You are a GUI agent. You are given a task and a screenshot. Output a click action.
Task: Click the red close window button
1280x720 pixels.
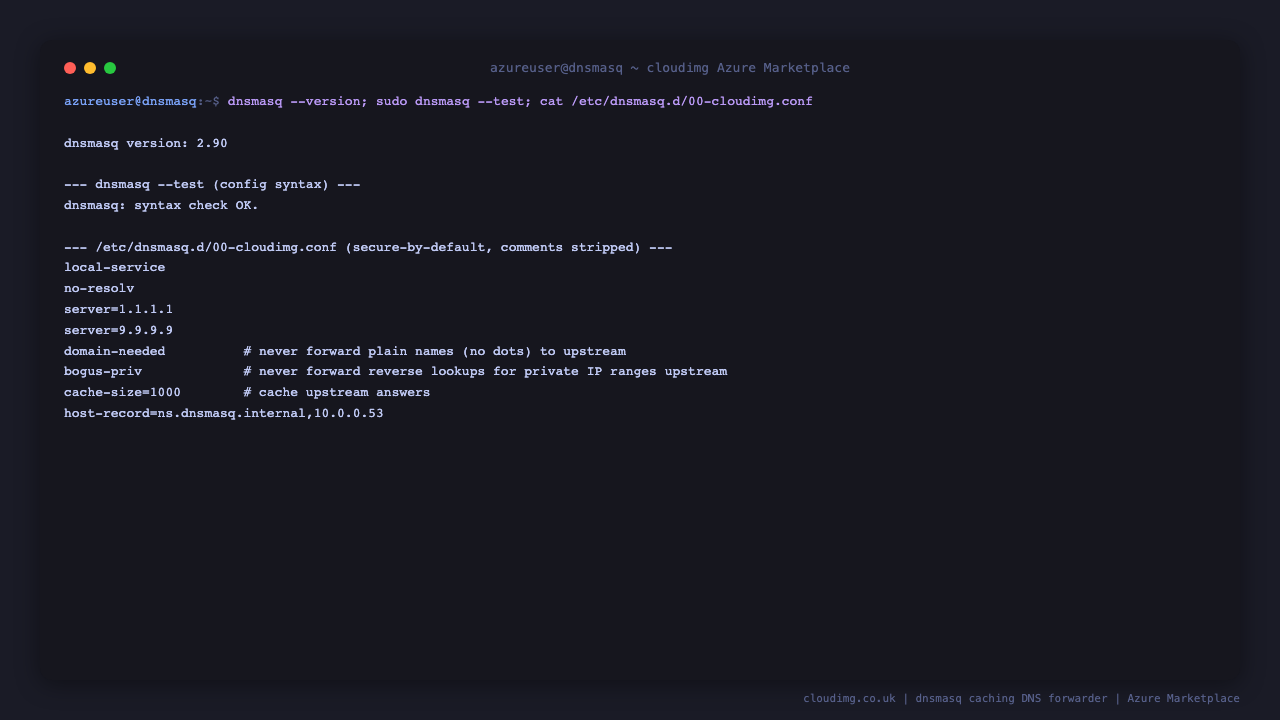(x=70, y=68)
